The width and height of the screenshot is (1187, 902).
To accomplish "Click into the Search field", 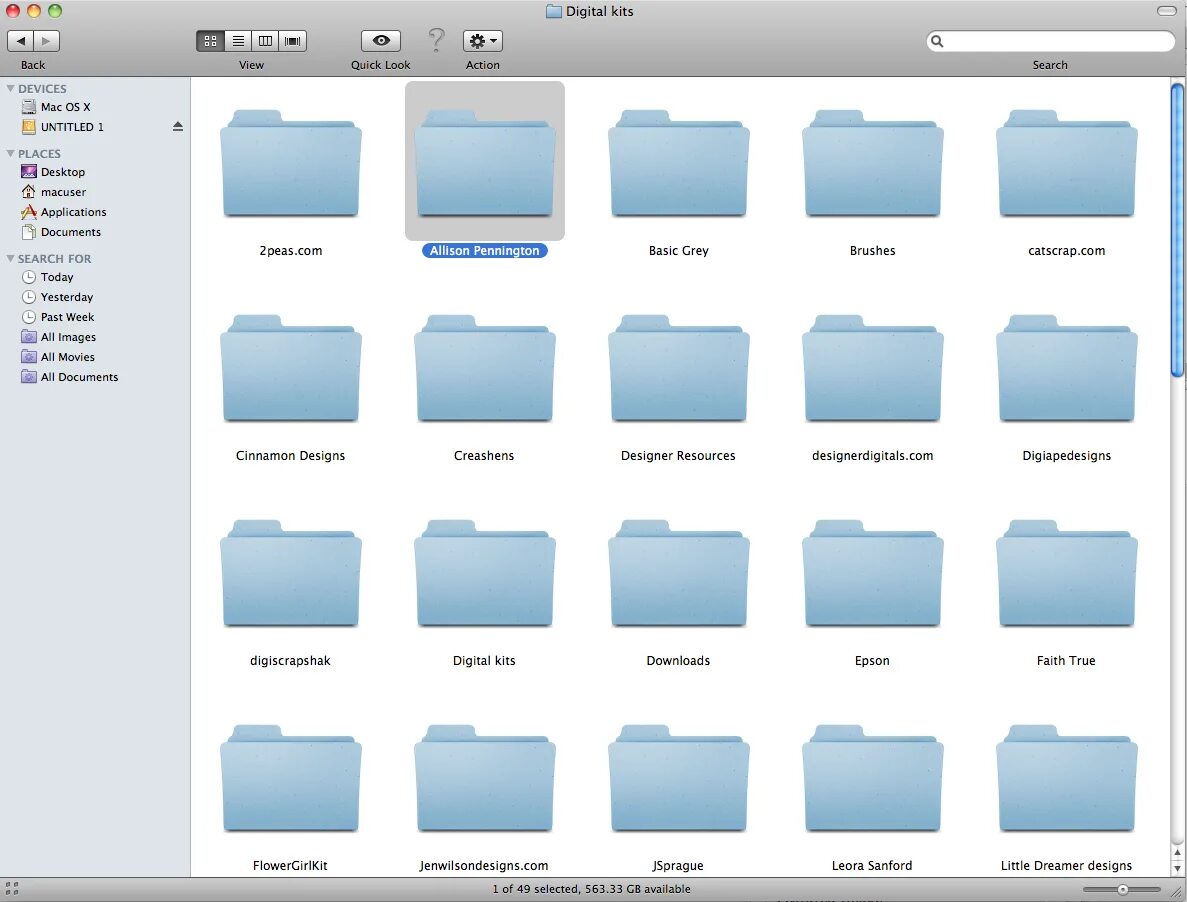I will (x=1050, y=41).
